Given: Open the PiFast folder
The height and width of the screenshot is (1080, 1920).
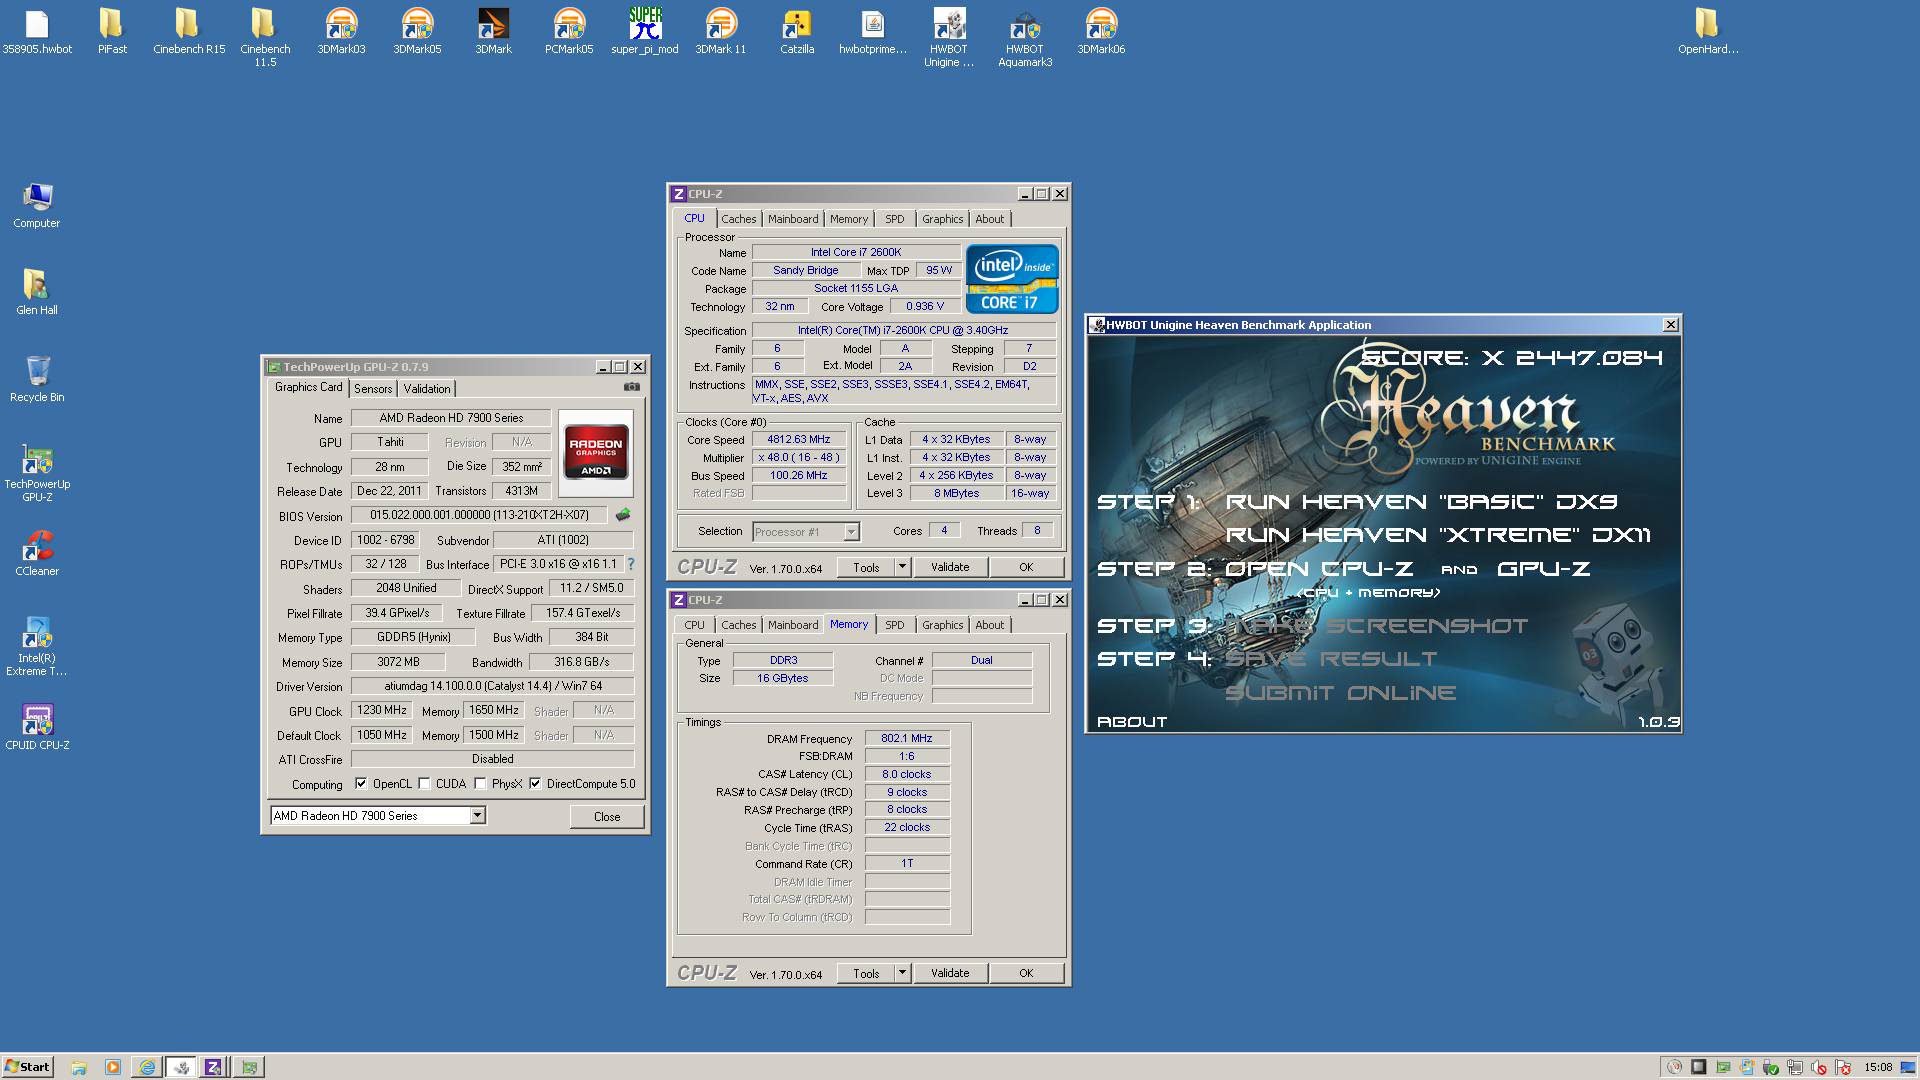Looking at the screenshot, I should coord(112,31).
